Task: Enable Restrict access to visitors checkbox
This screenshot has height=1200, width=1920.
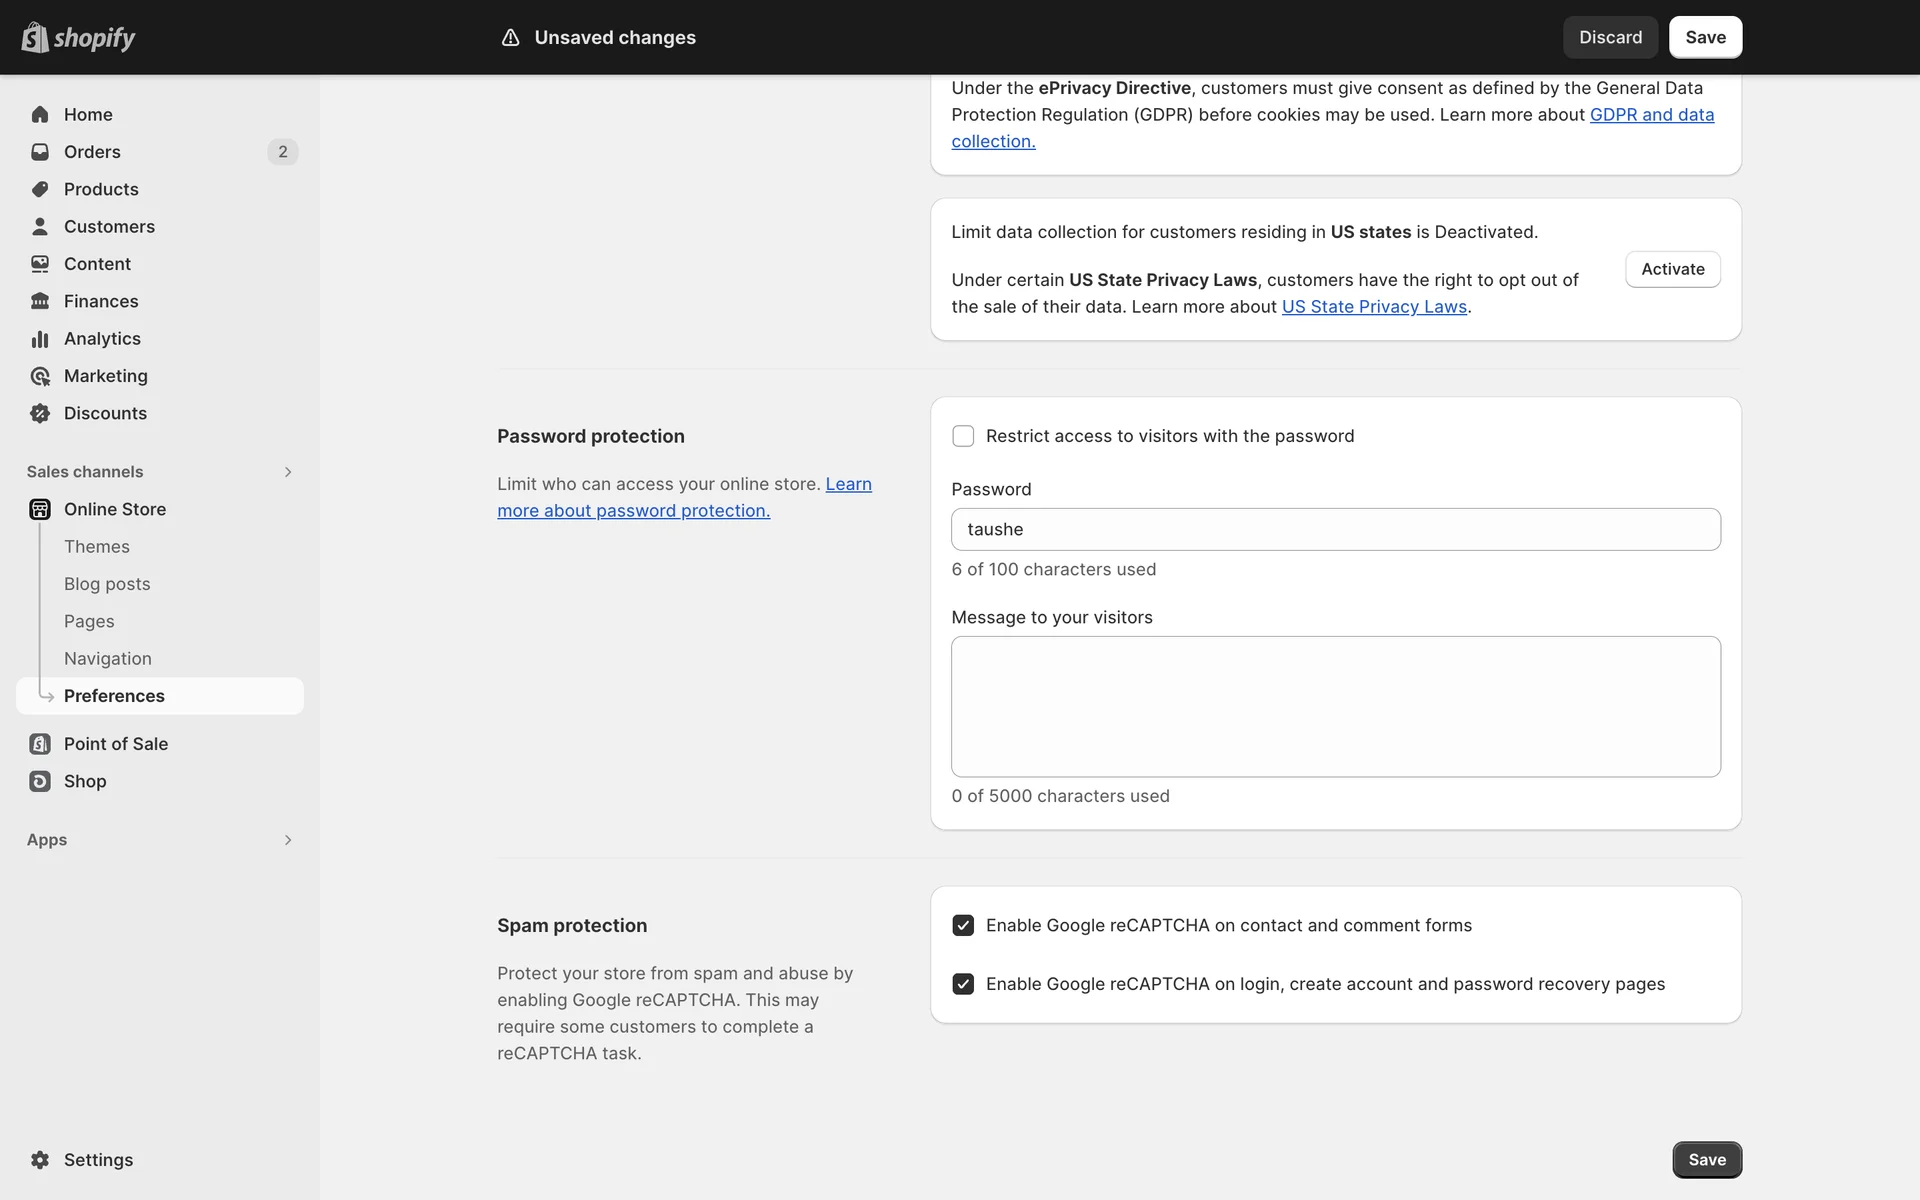Action: pos(963,436)
